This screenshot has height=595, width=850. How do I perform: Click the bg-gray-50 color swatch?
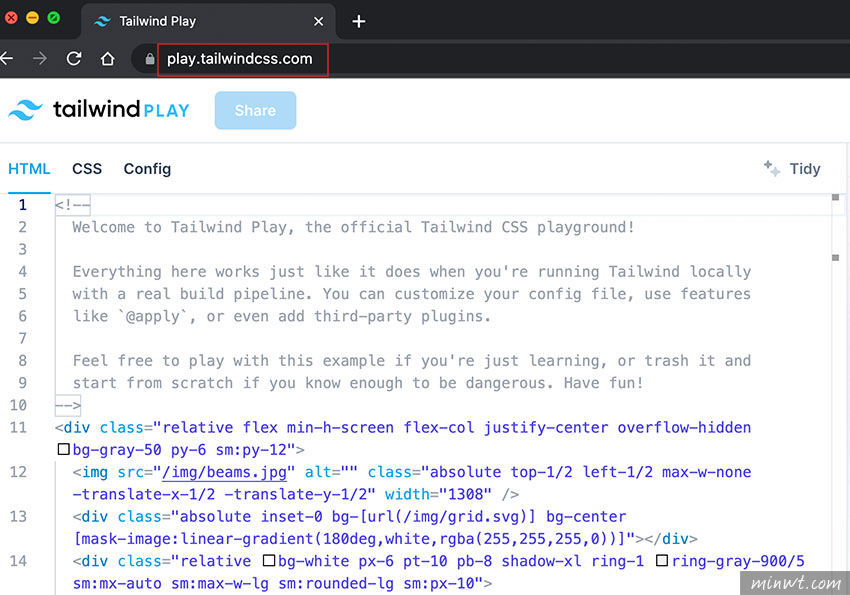pos(63,449)
